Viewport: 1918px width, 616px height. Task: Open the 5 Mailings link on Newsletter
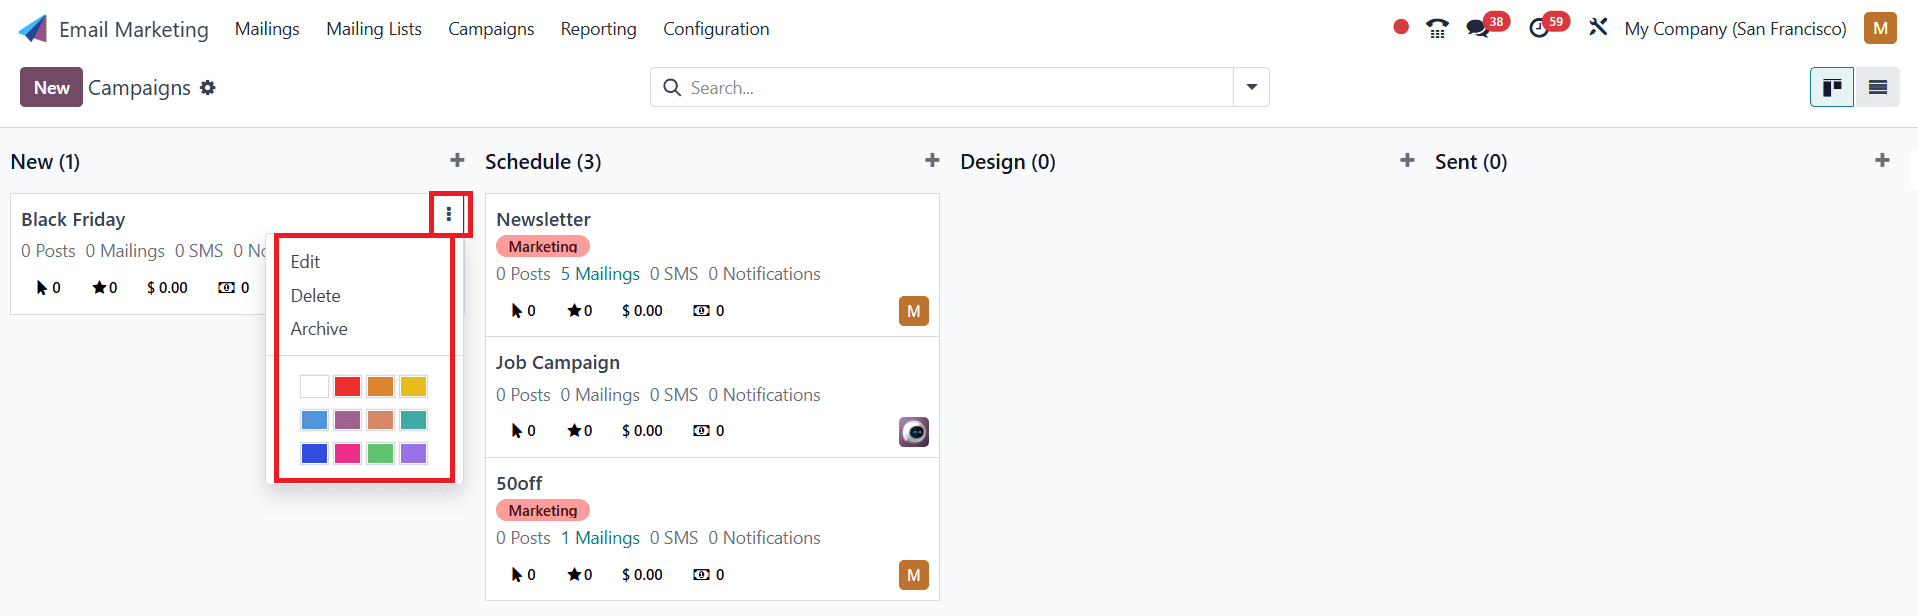600,274
